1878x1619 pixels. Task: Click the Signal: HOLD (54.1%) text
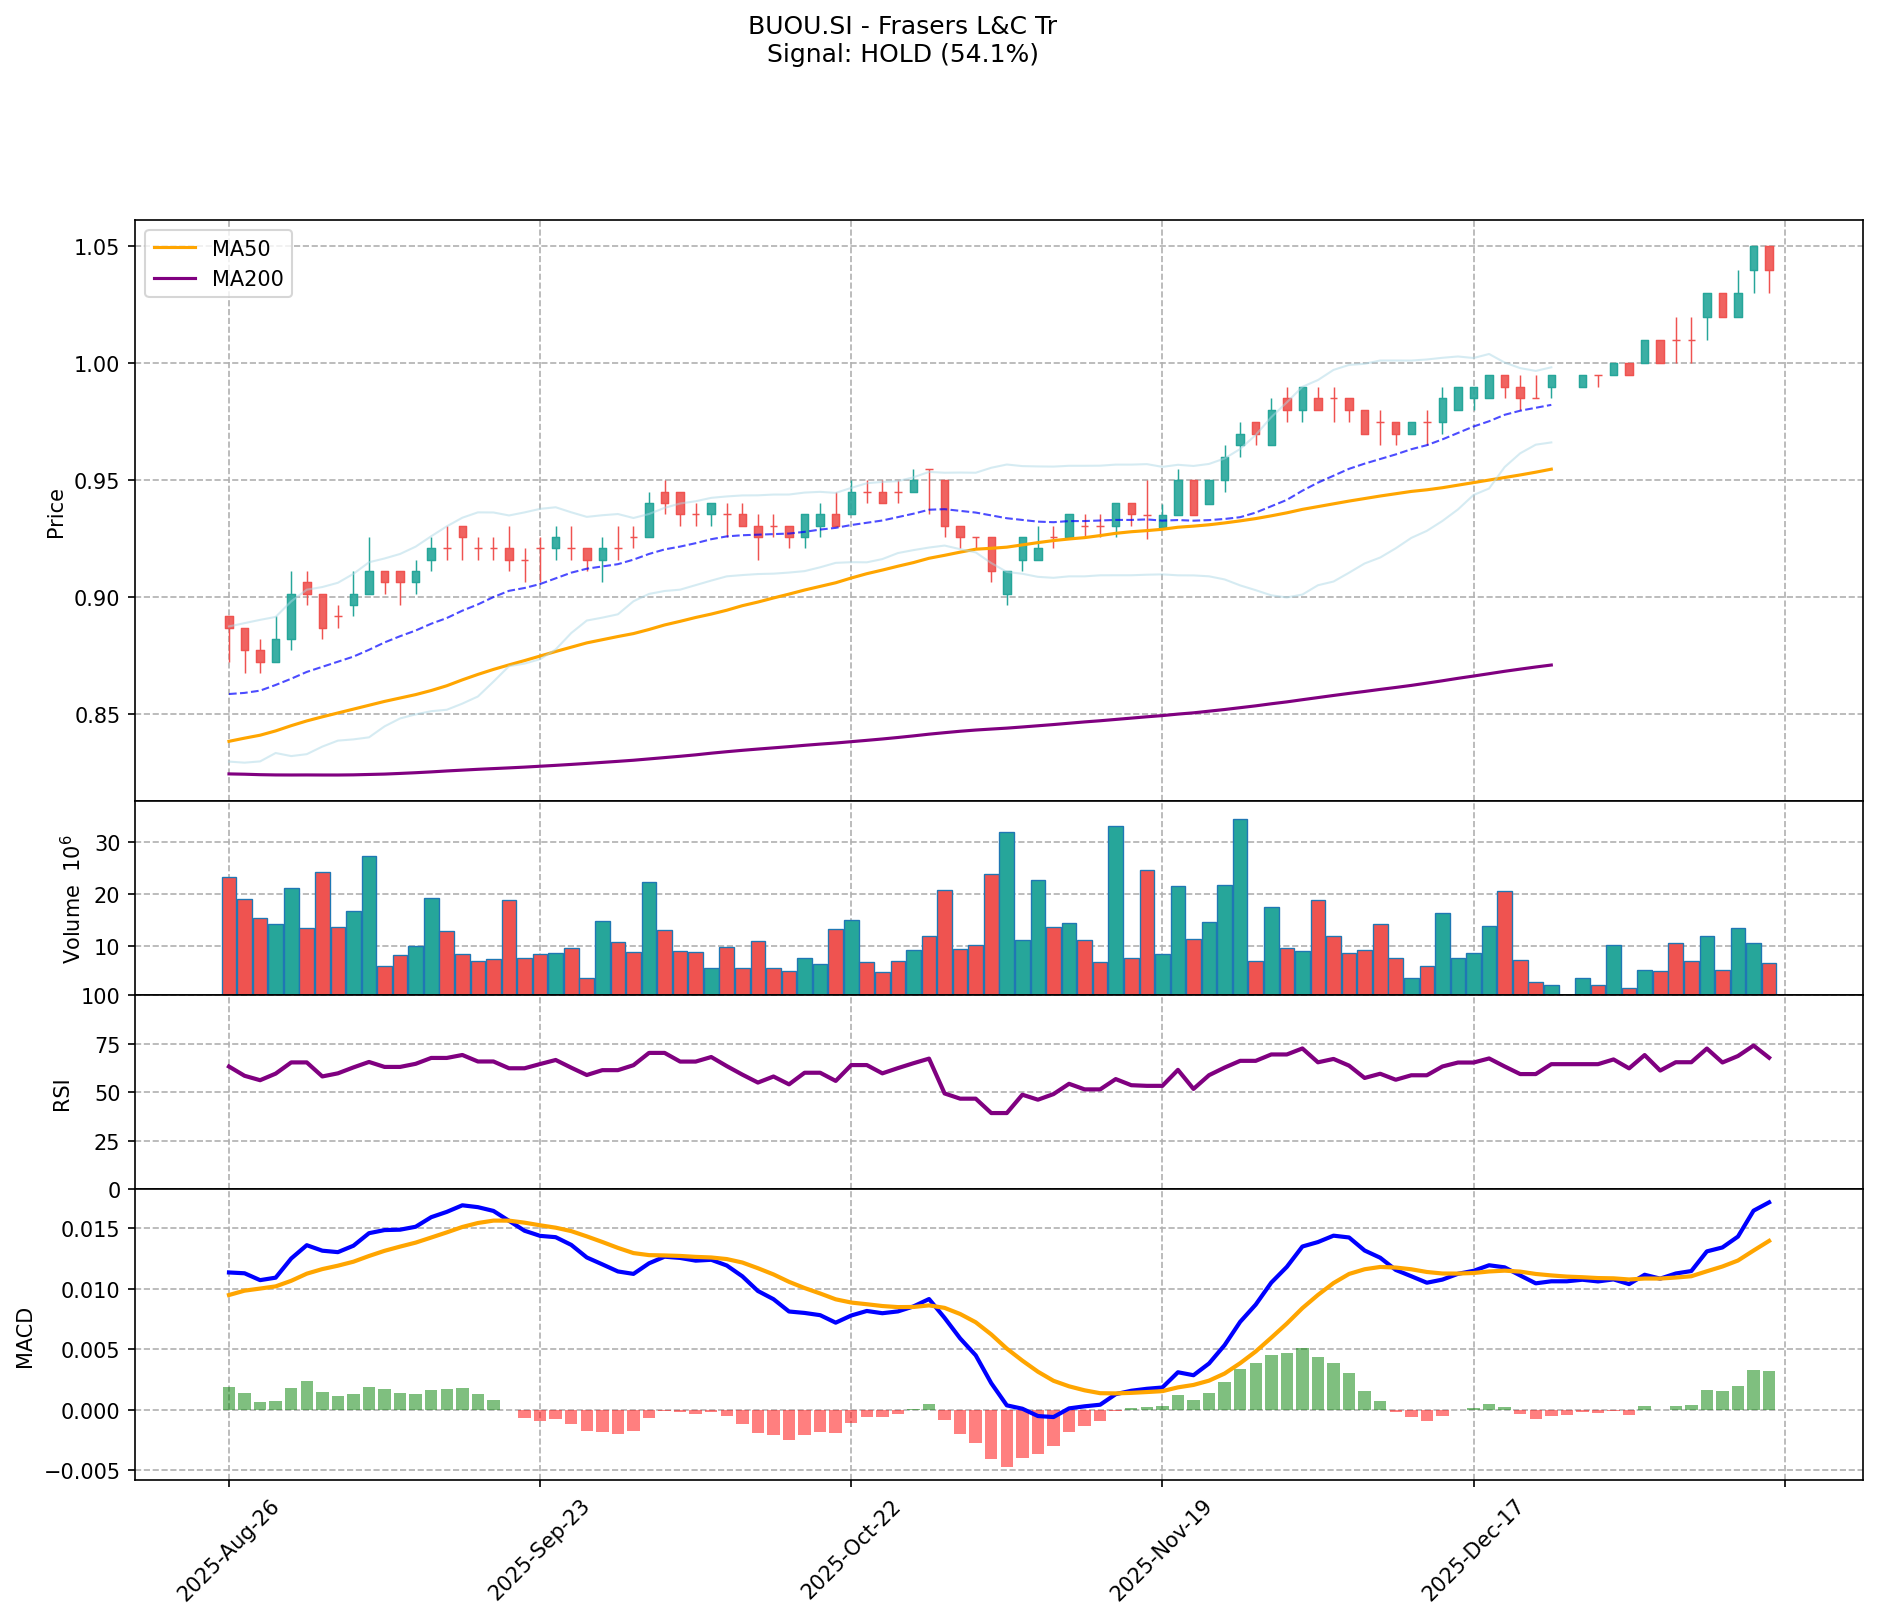pos(902,54)
